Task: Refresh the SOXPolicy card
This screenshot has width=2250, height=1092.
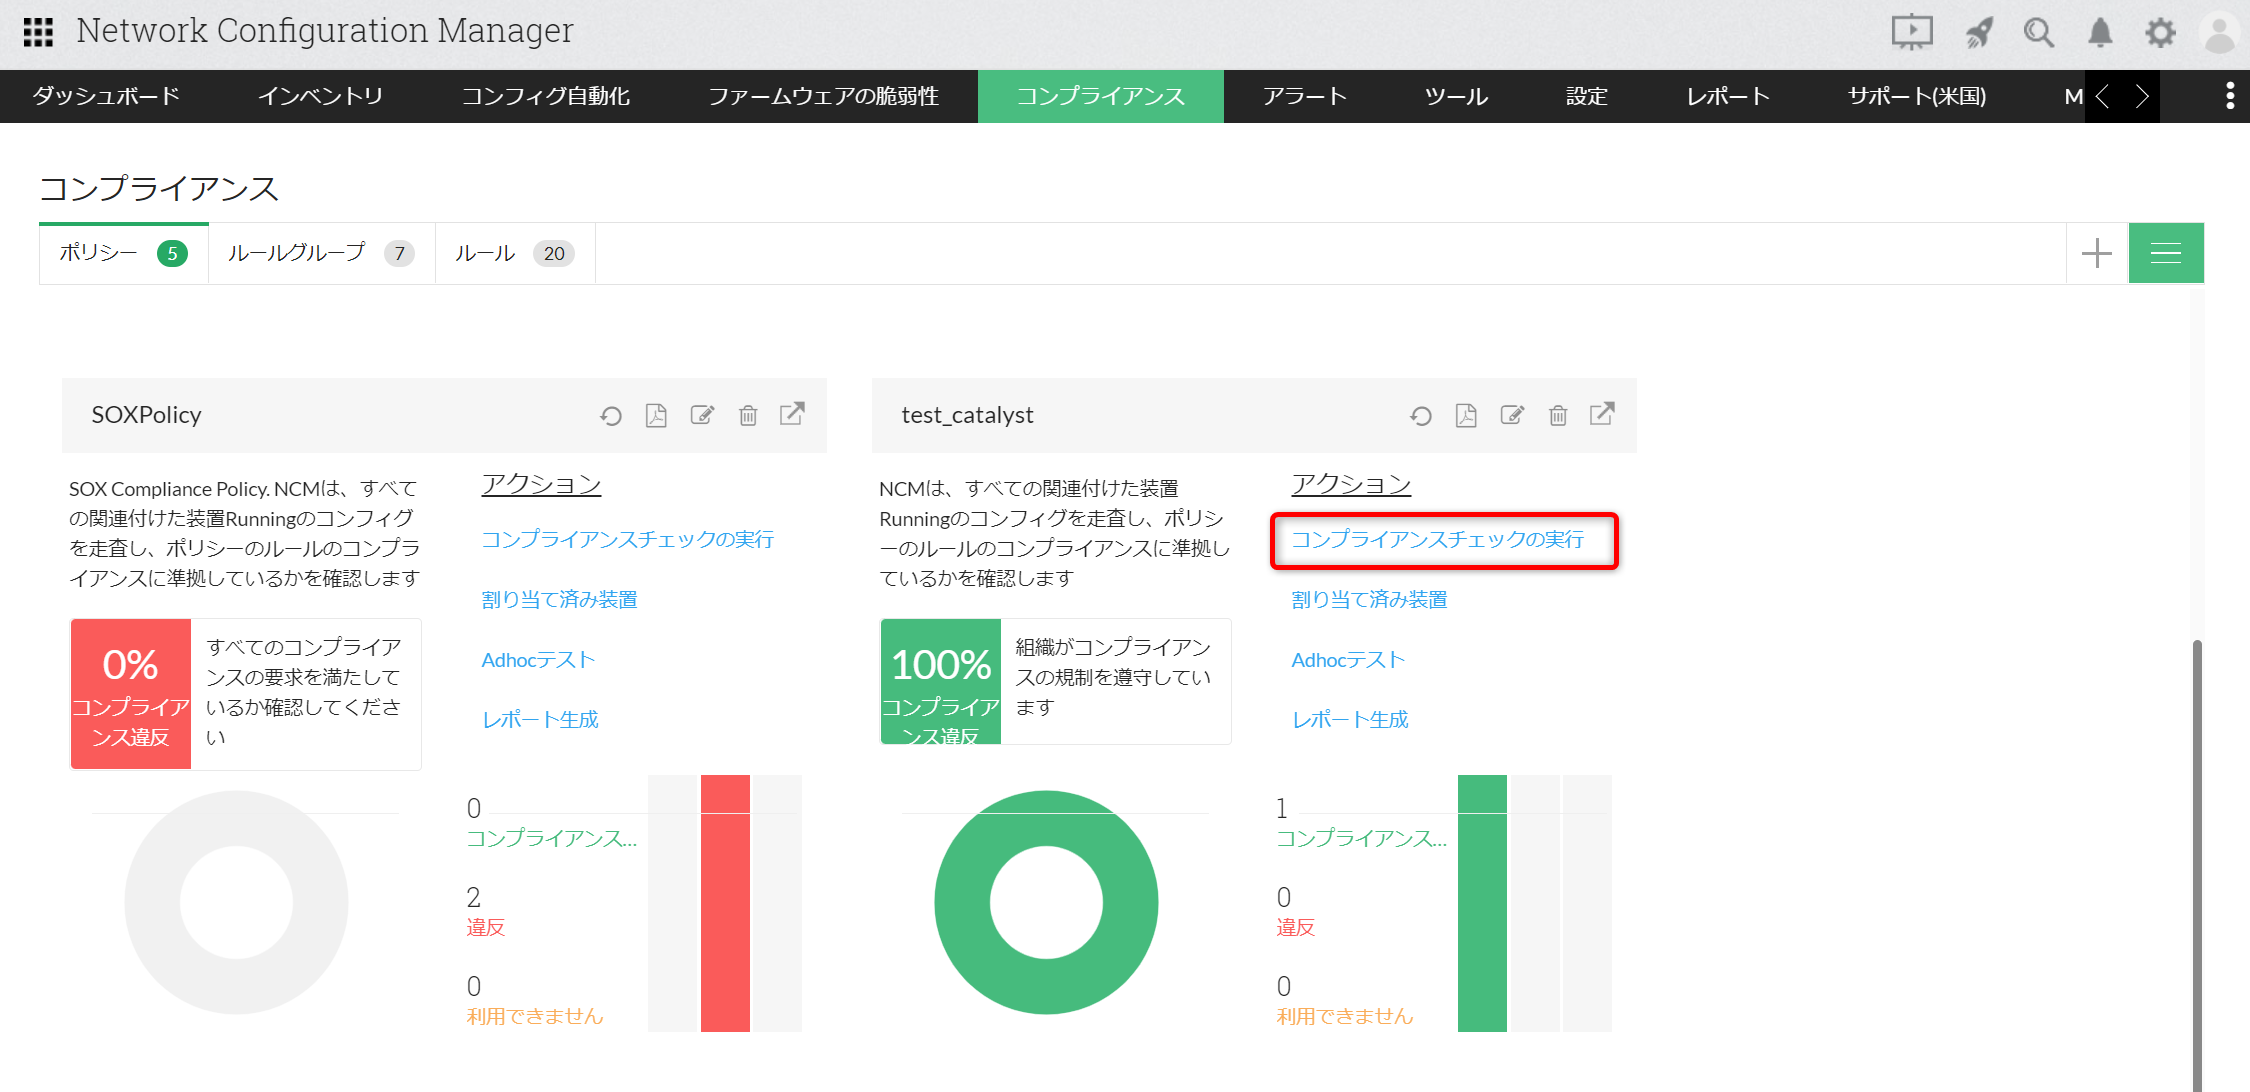Action: [611, 416]
